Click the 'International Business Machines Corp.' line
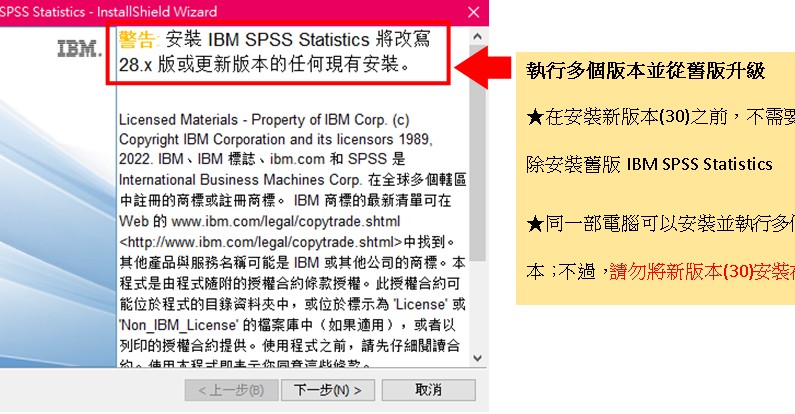The image size is (795, 414). tap(293, 180)
